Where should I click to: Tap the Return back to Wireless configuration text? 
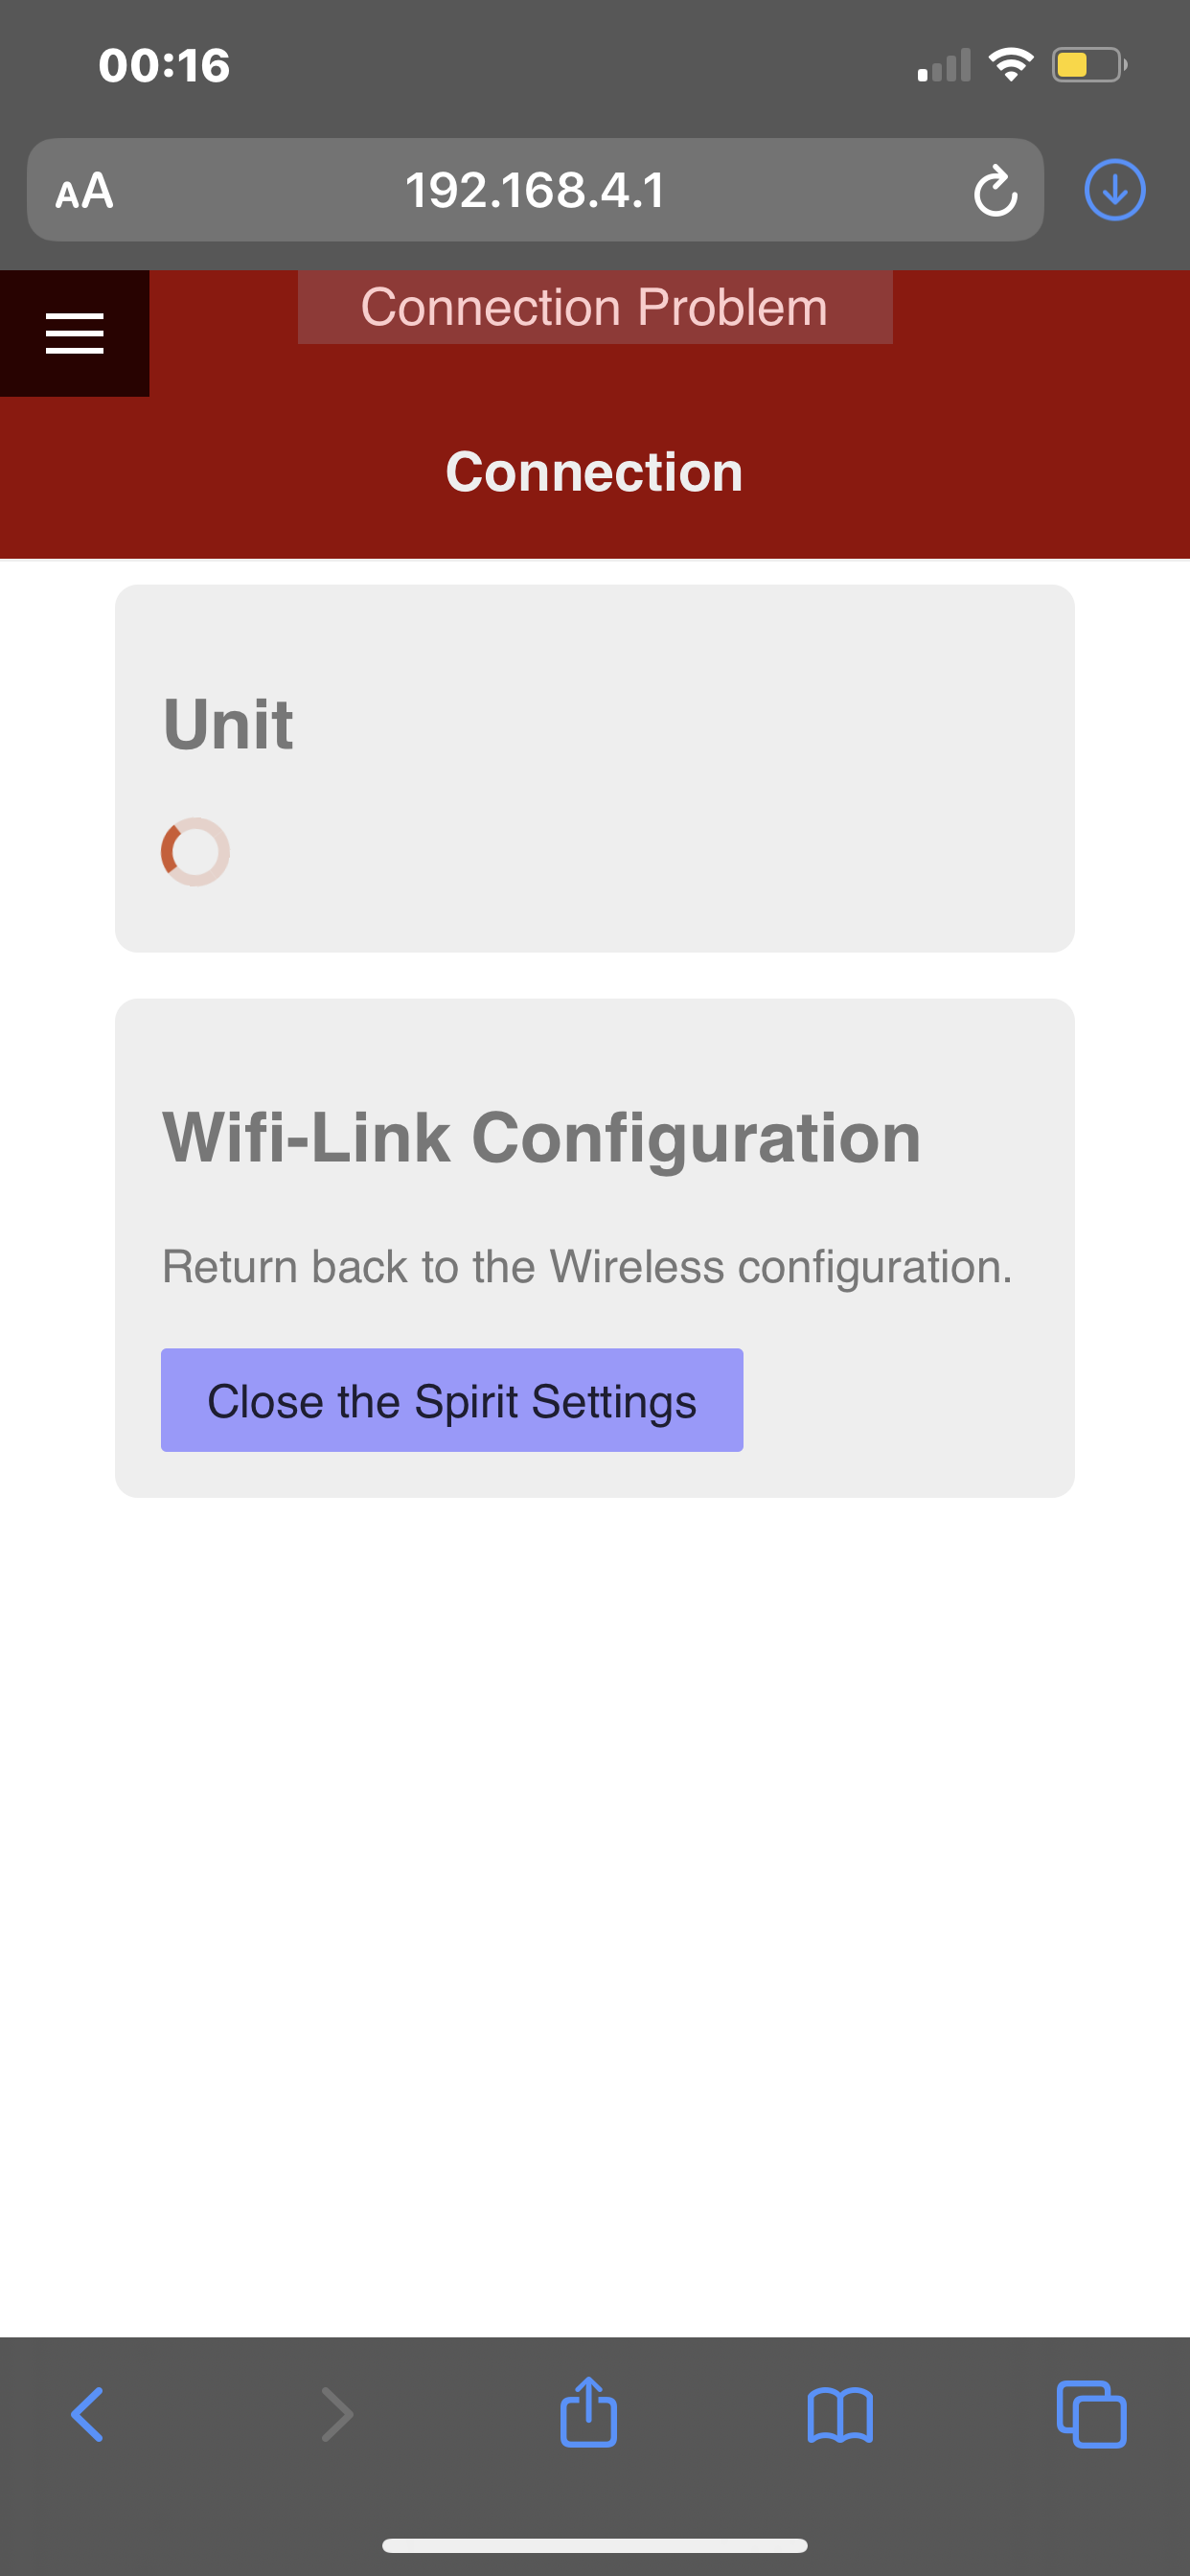click(x=587, y=1267)
